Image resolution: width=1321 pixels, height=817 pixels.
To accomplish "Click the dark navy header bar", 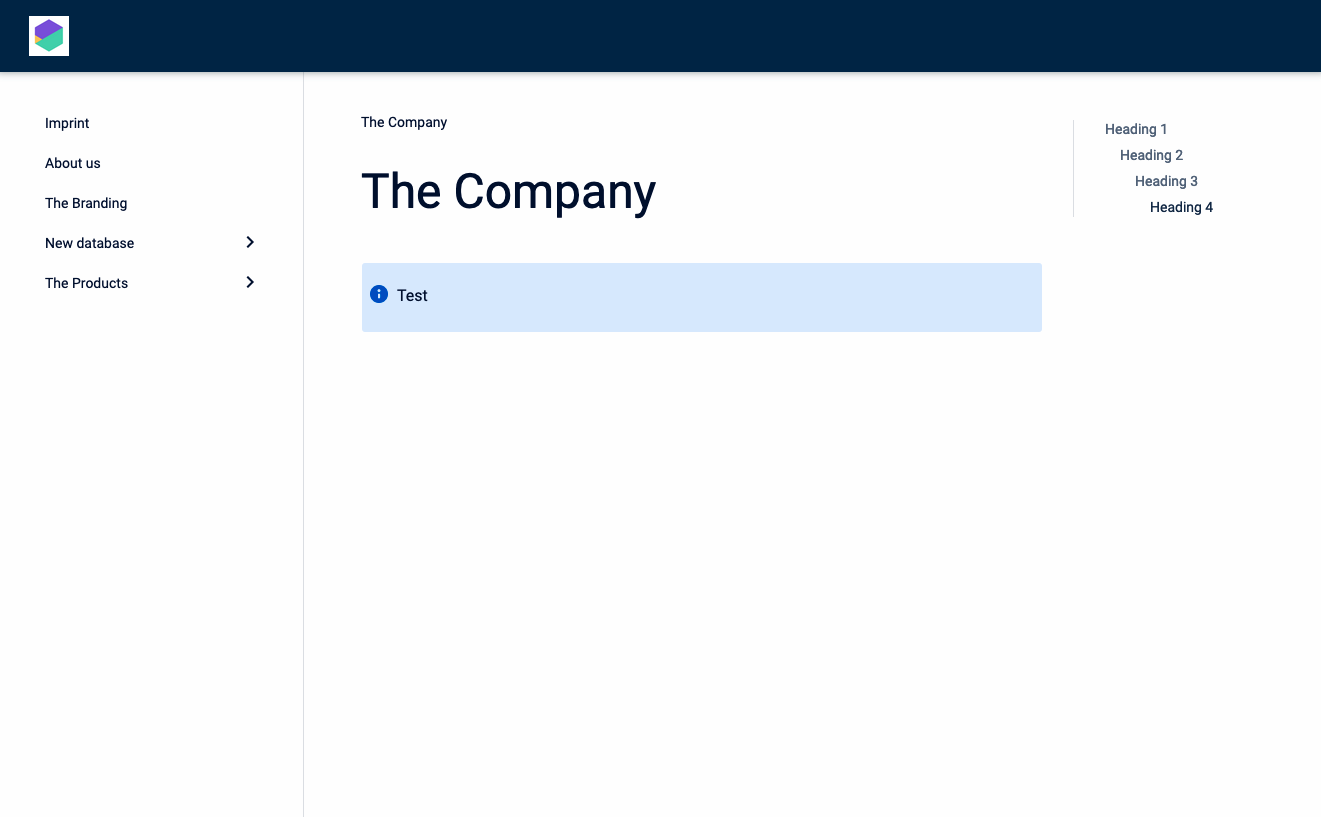I will [660, 36].
